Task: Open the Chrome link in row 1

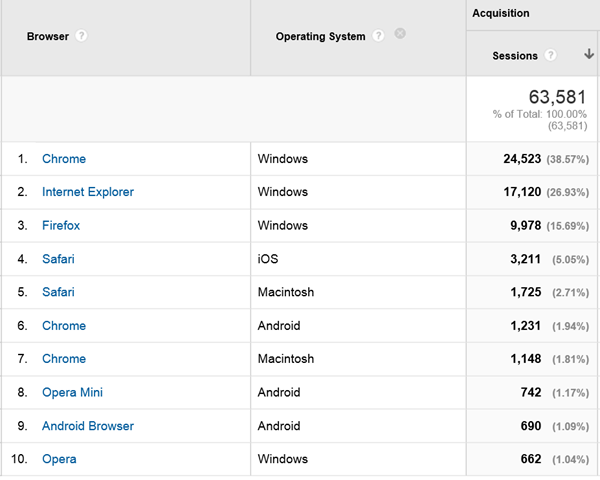Action: (x=64, y=159)
